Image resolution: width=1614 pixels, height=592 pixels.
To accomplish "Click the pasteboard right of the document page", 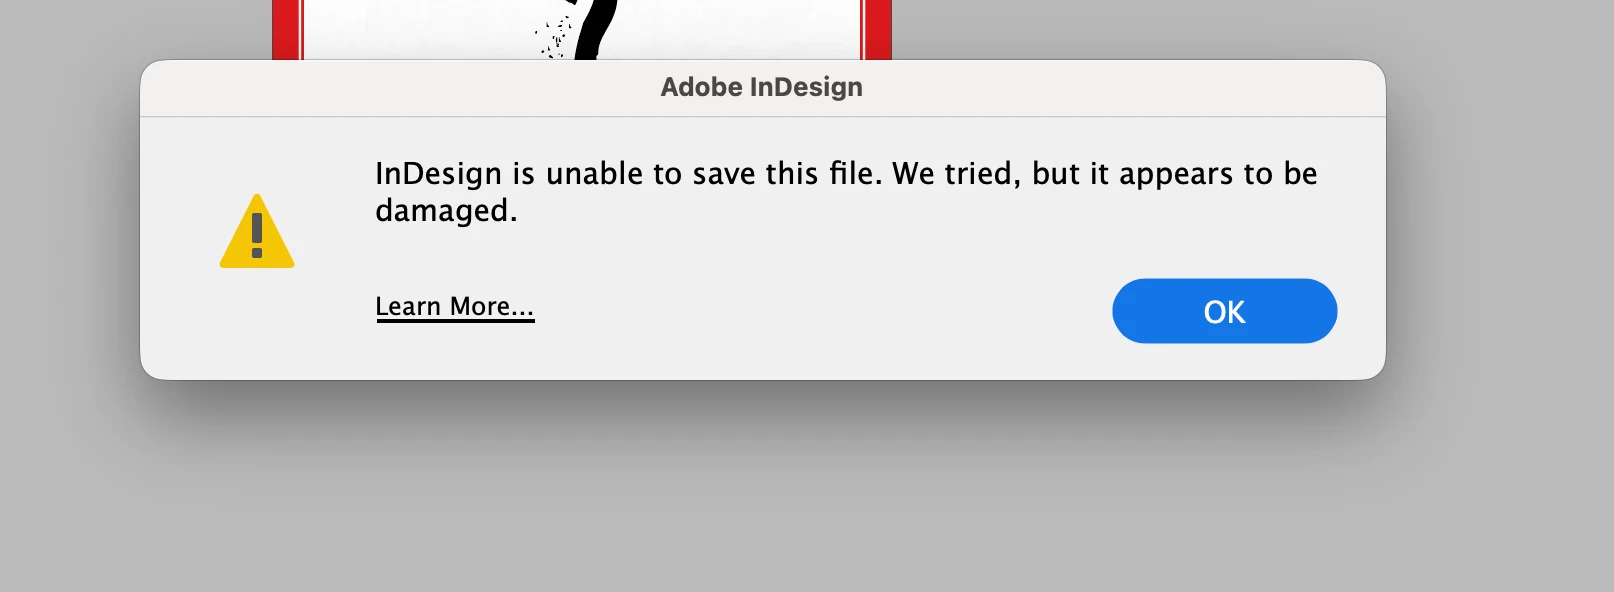I will [1250, 28].
